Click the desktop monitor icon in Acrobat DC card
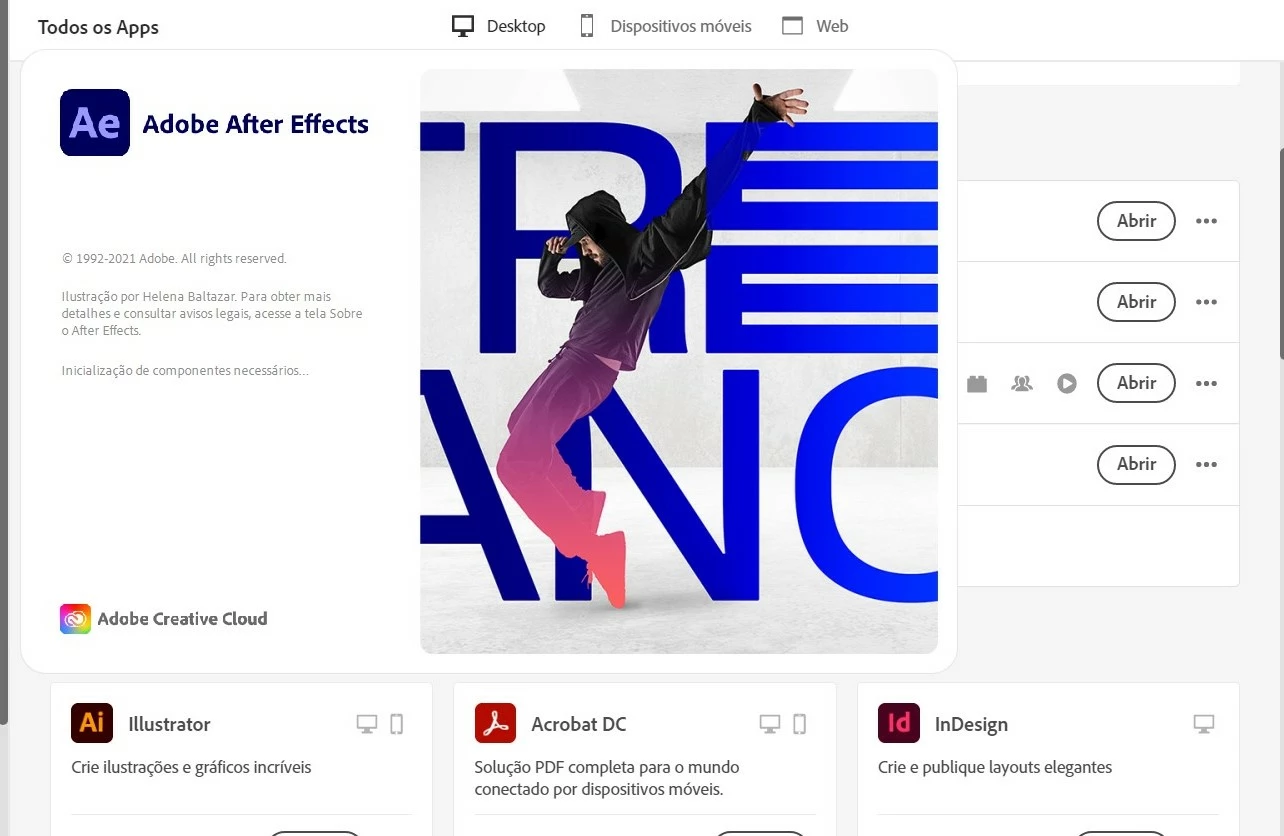The height and width of the screenshot is (836, 1284). pyautogui.click(x=769, y=724)
